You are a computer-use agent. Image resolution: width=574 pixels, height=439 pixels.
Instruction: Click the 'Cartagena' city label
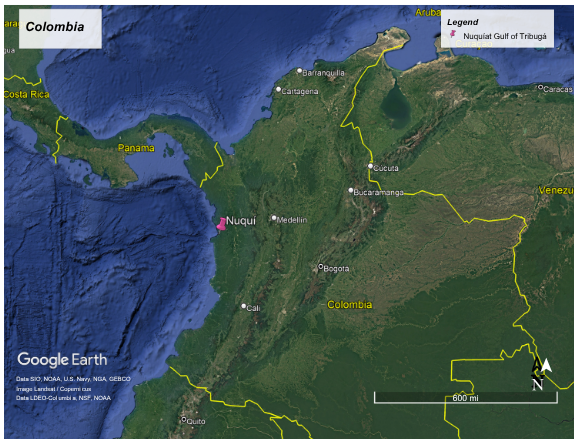(x=300, y=92)
